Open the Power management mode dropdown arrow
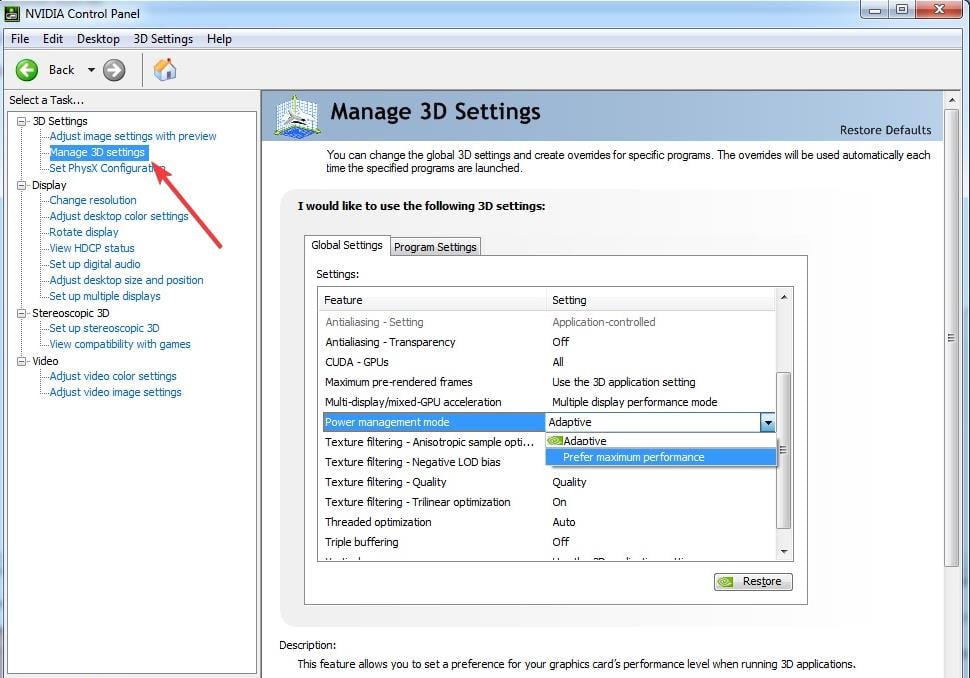The image size is (970, 678). [767, 423]
